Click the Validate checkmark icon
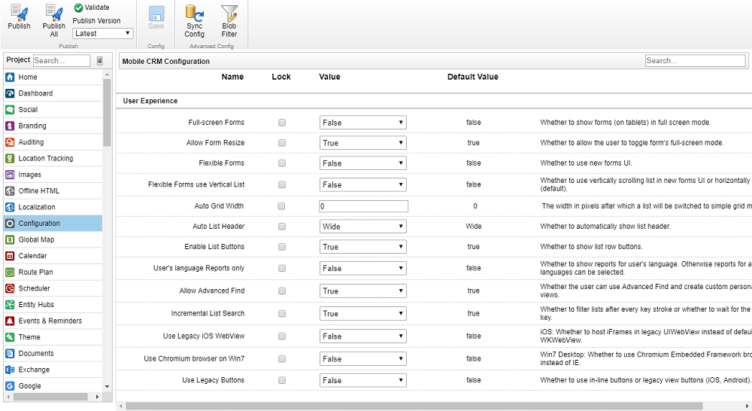752x411 pixels. click(79, 8)
